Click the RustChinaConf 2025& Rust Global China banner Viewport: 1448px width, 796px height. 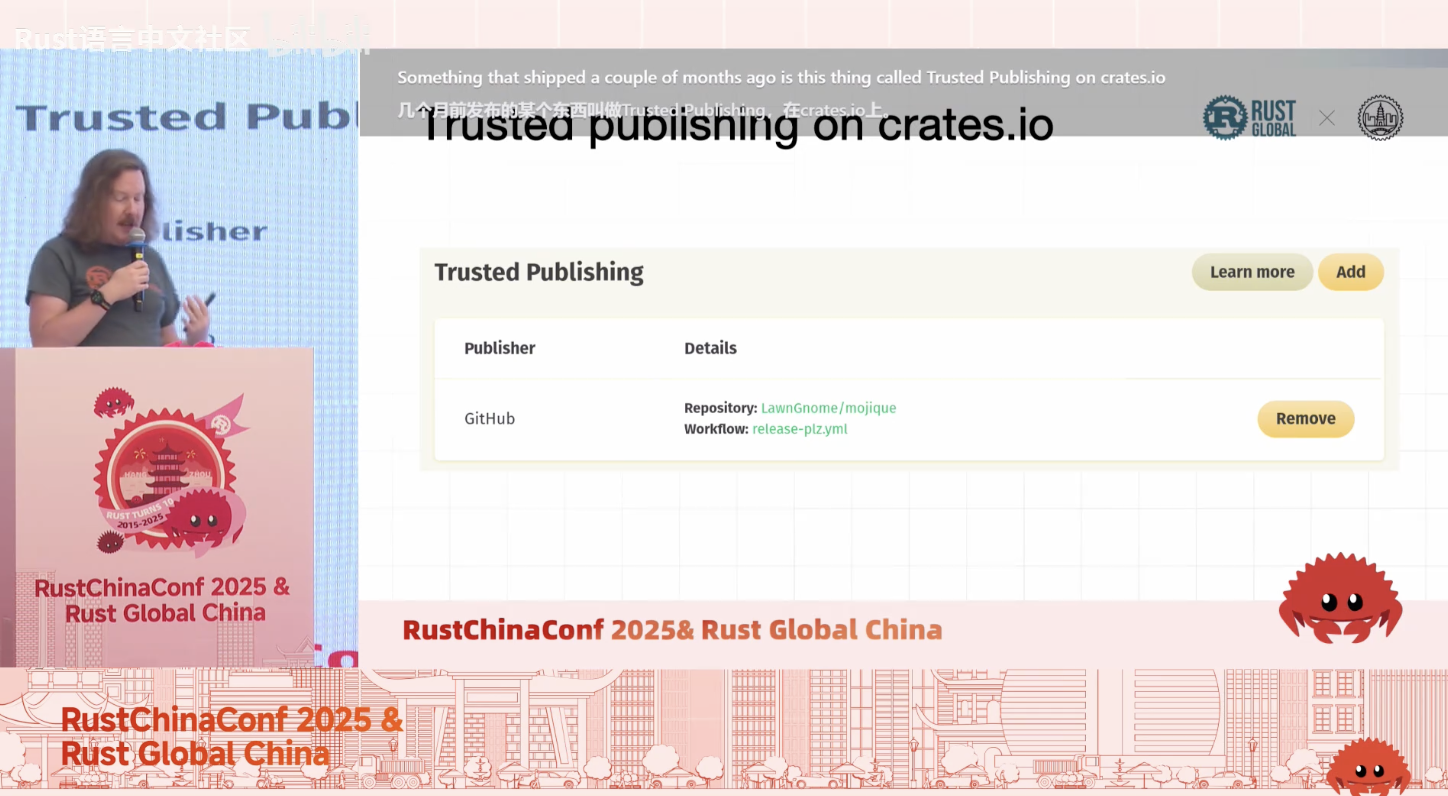(672, 630)
